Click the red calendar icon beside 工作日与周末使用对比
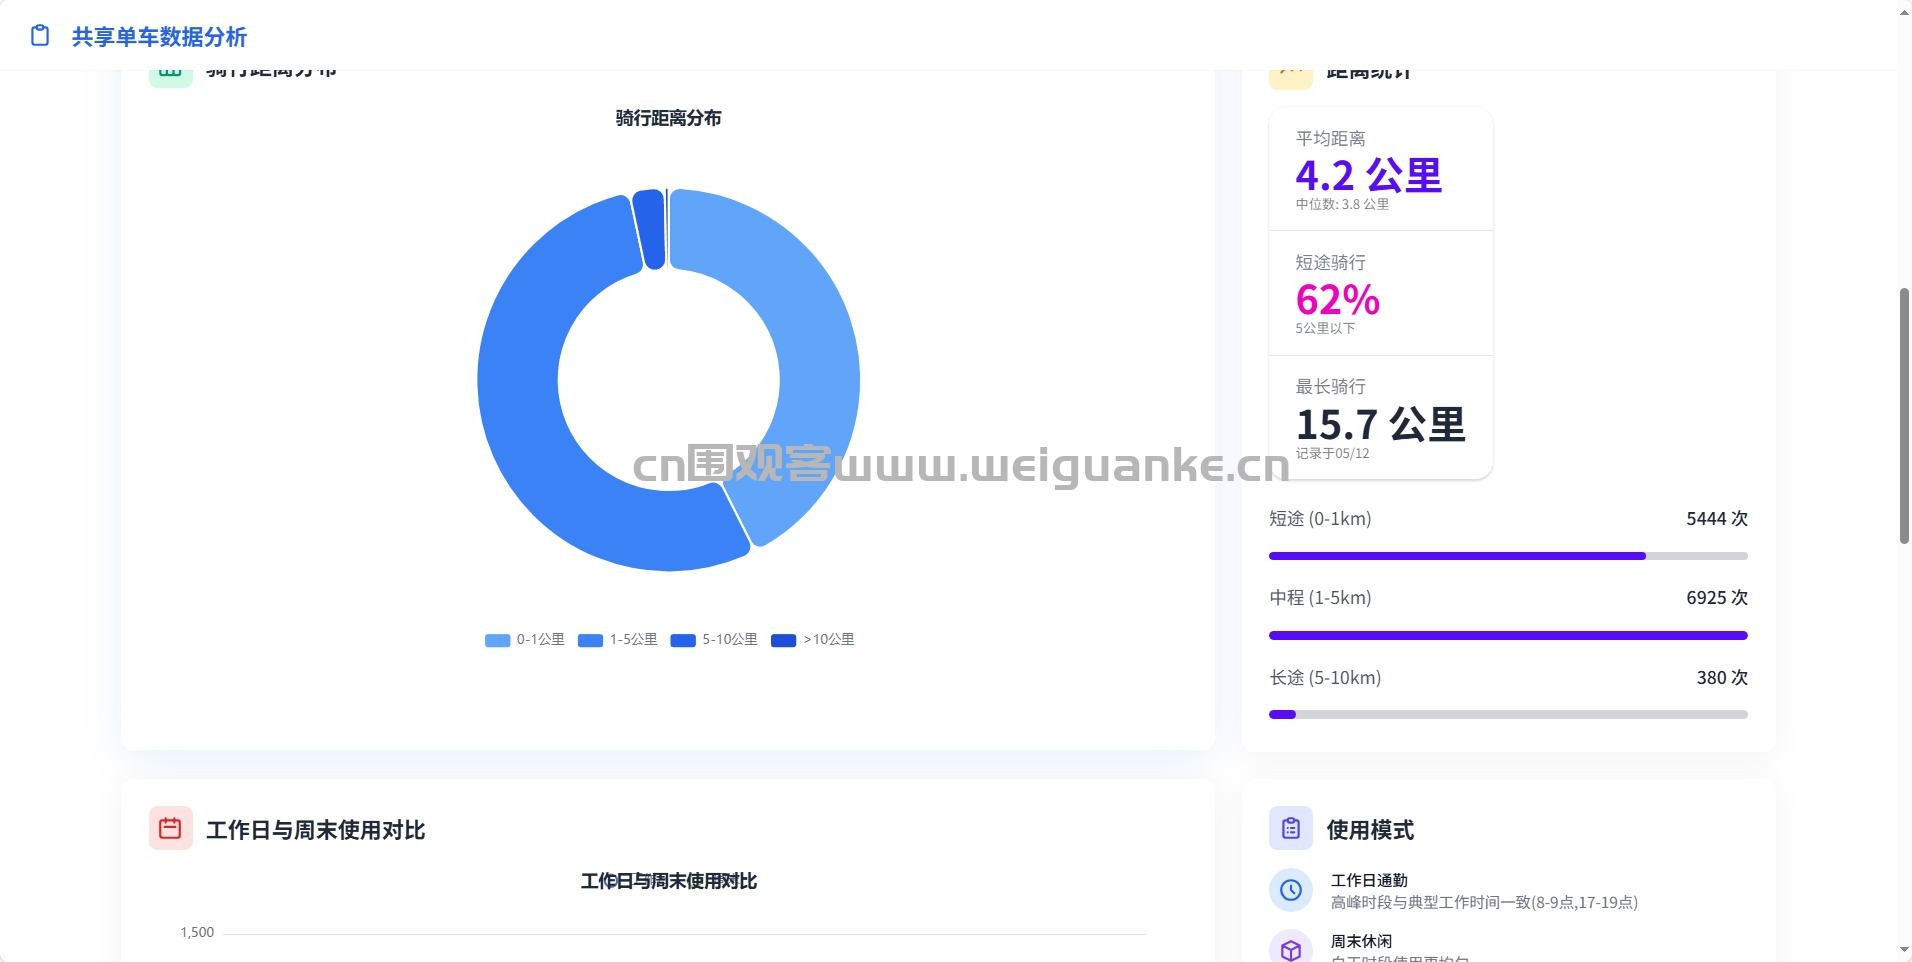Image resolution: width=1912 pixels, height=962 pixels. coord(170,829)
